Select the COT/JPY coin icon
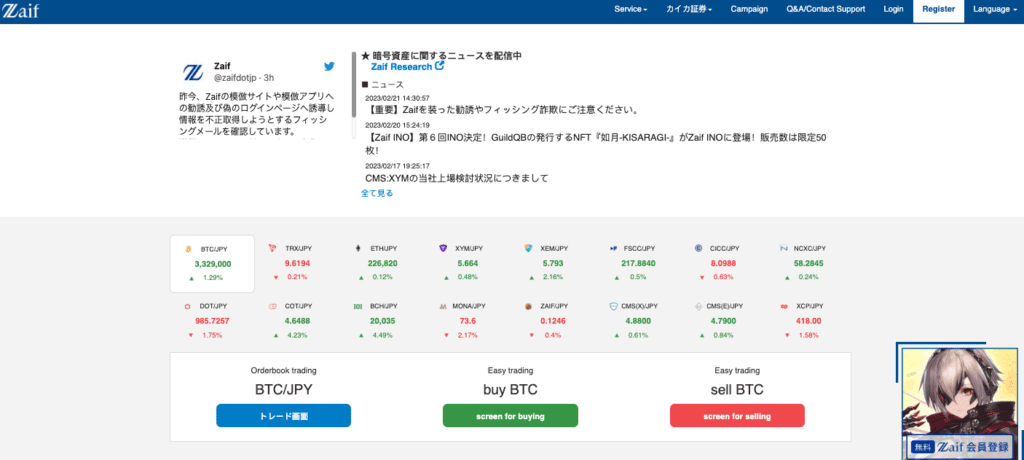 [x=273, y=306]
